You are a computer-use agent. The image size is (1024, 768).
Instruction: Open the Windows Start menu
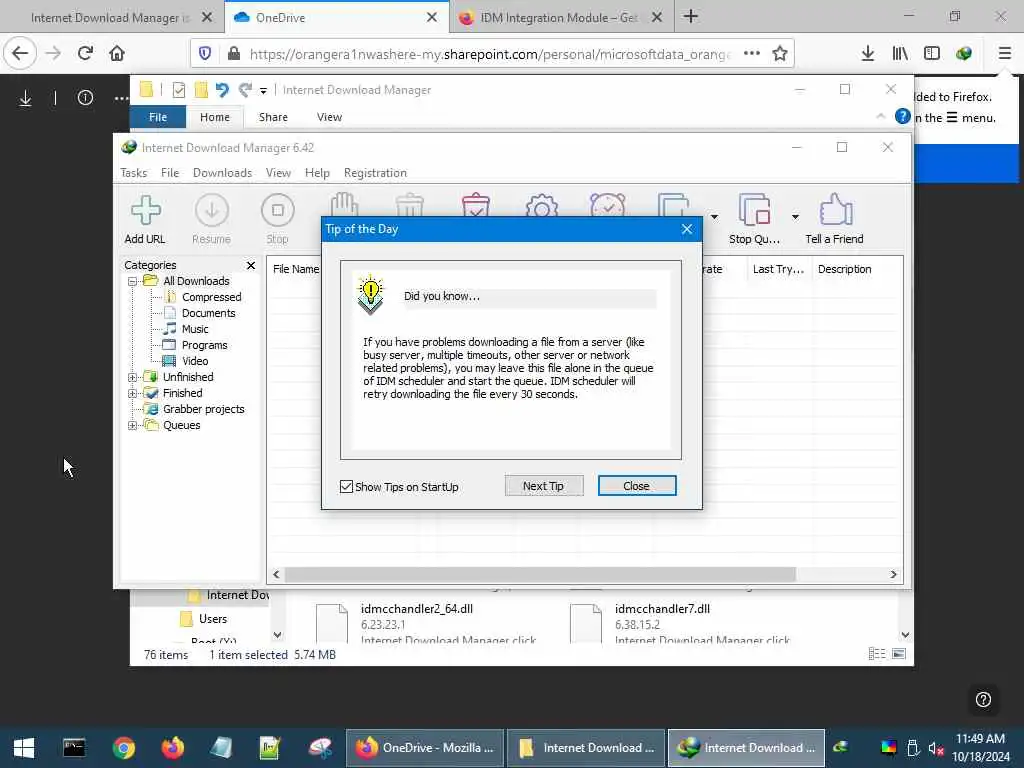24,748
